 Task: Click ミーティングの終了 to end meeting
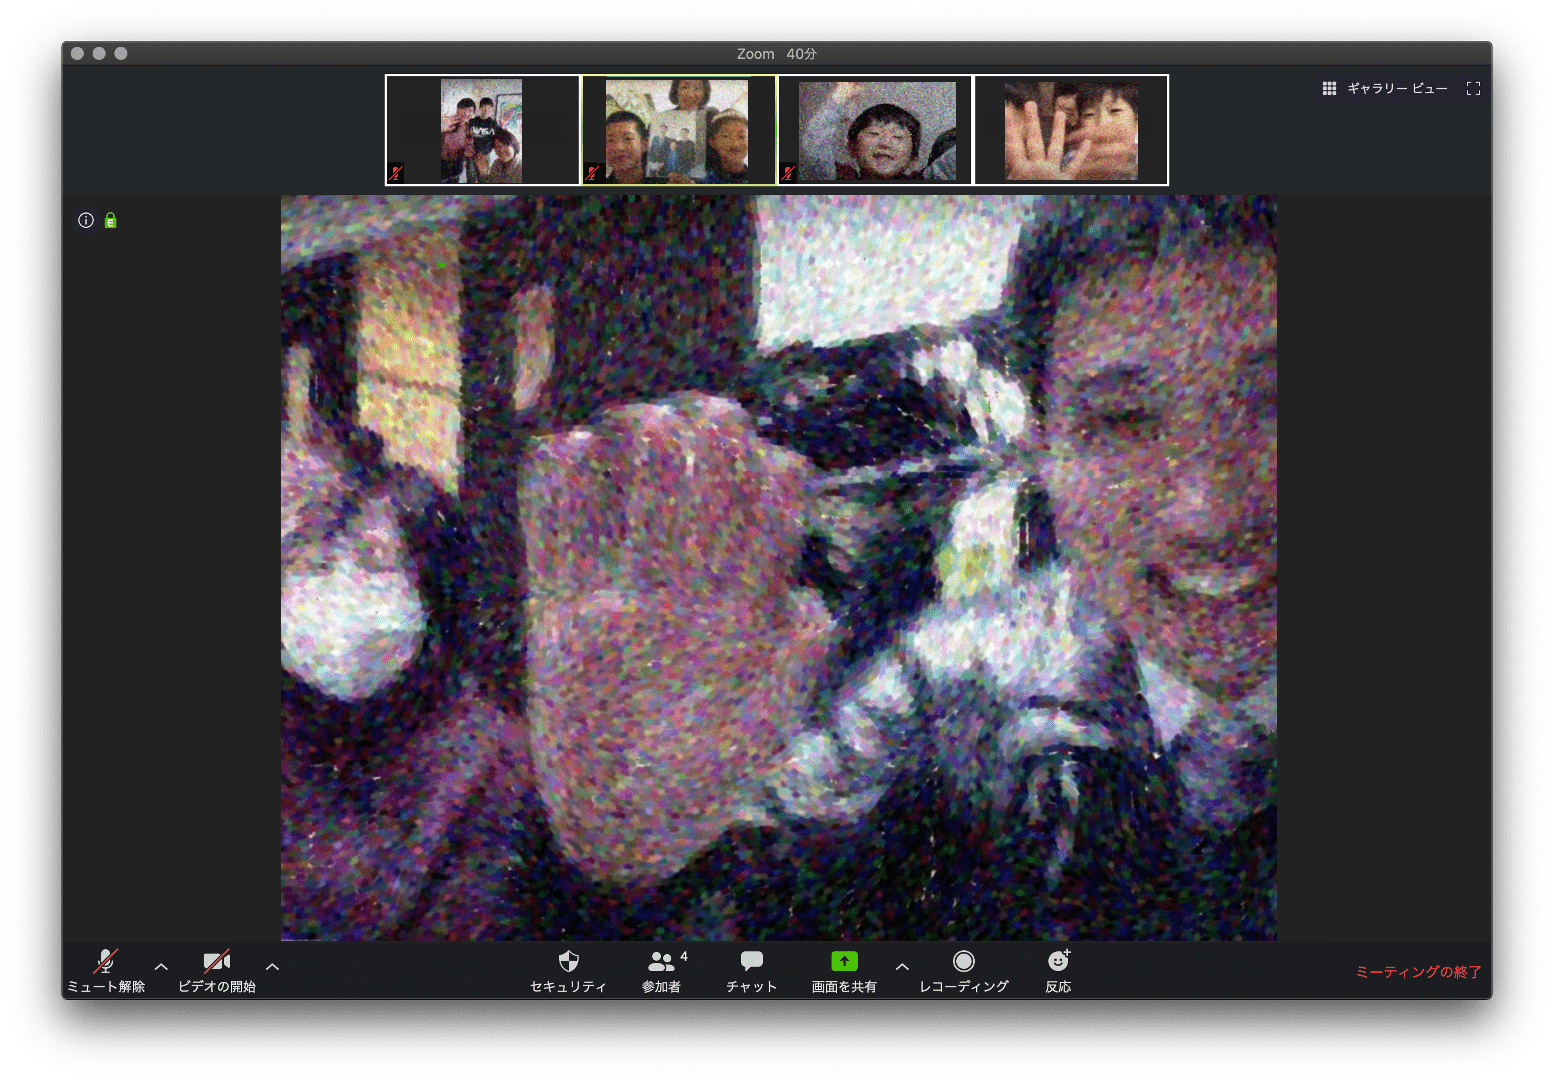pyautogui.click(x=1418, y=972)
